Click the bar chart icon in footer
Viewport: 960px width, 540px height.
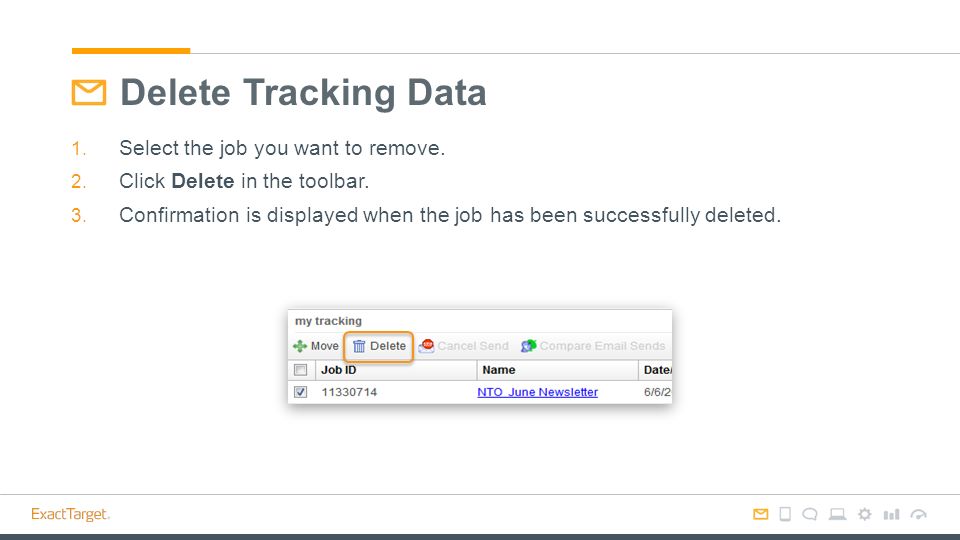pyautogui.click(x=891, y=514)
